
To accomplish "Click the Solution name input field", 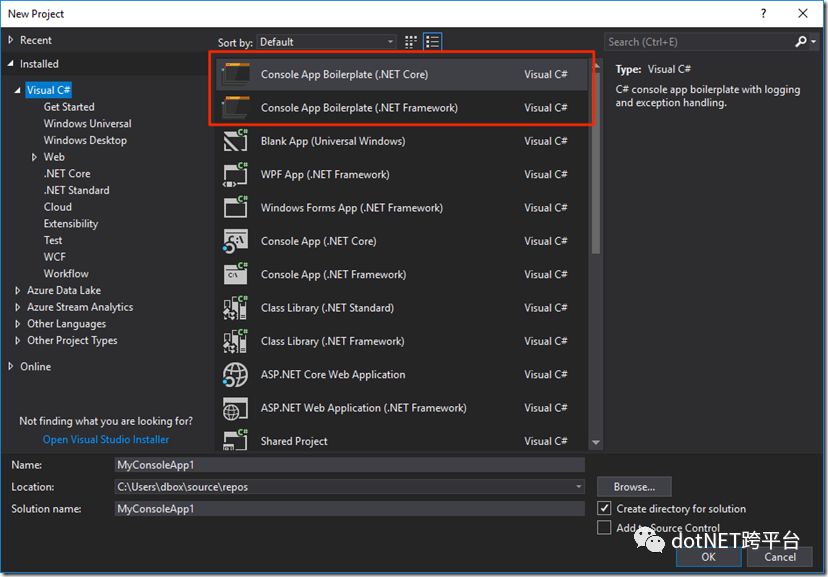I will (350, 508).
